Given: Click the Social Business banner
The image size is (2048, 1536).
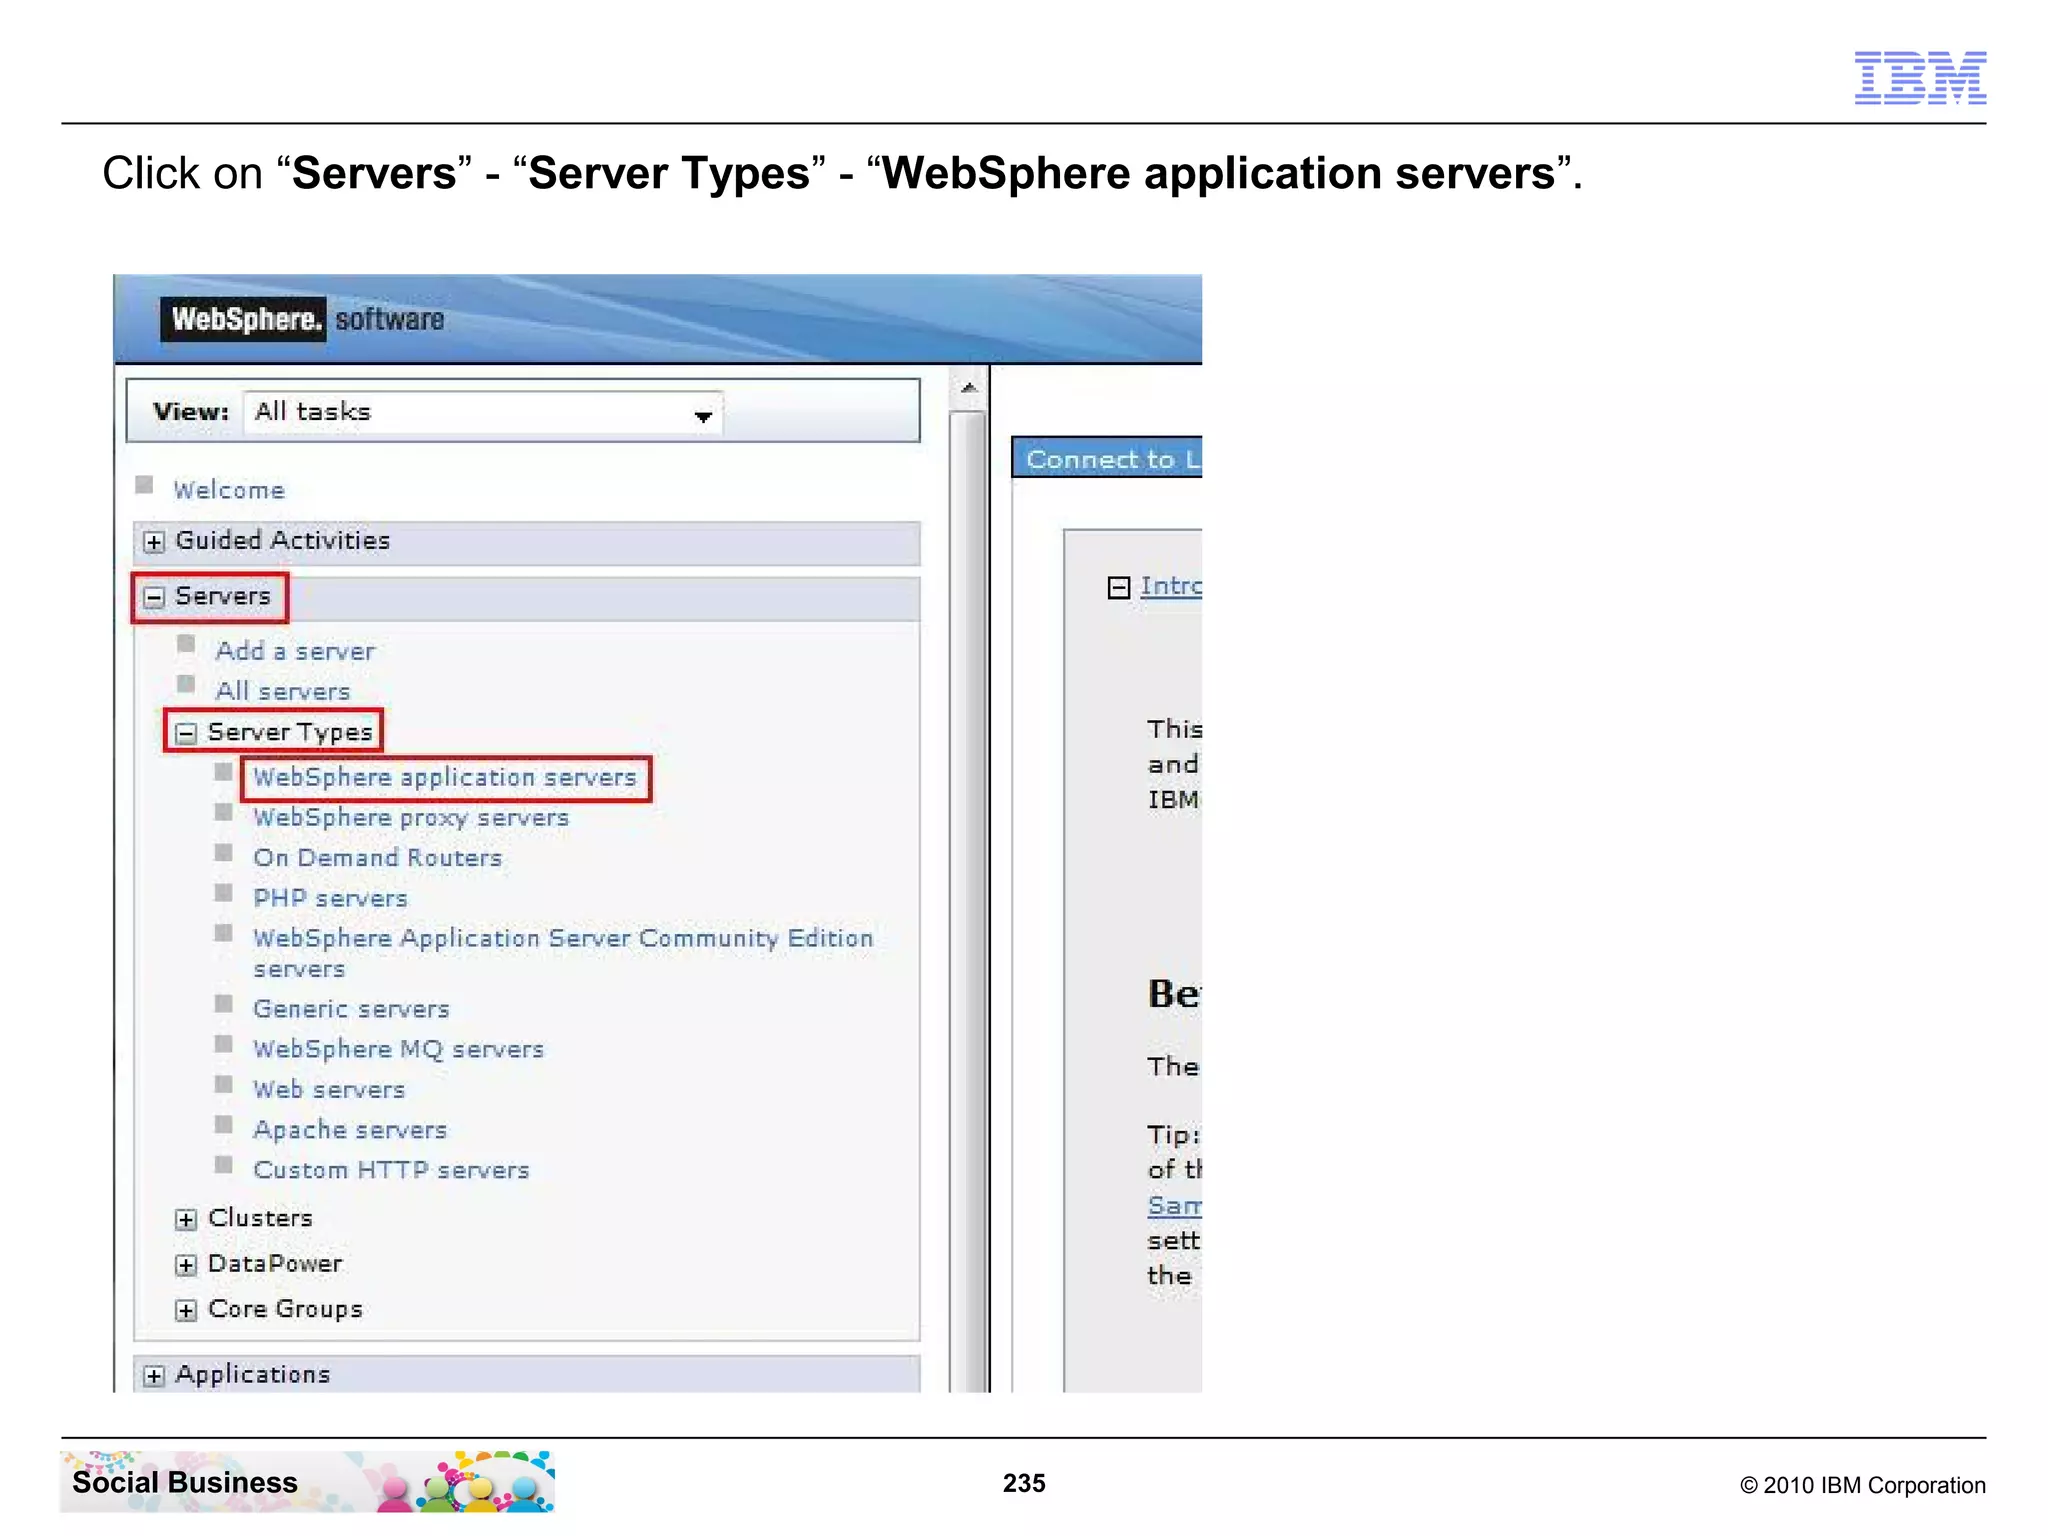Looking at the screenshot, I should 307,1481.
